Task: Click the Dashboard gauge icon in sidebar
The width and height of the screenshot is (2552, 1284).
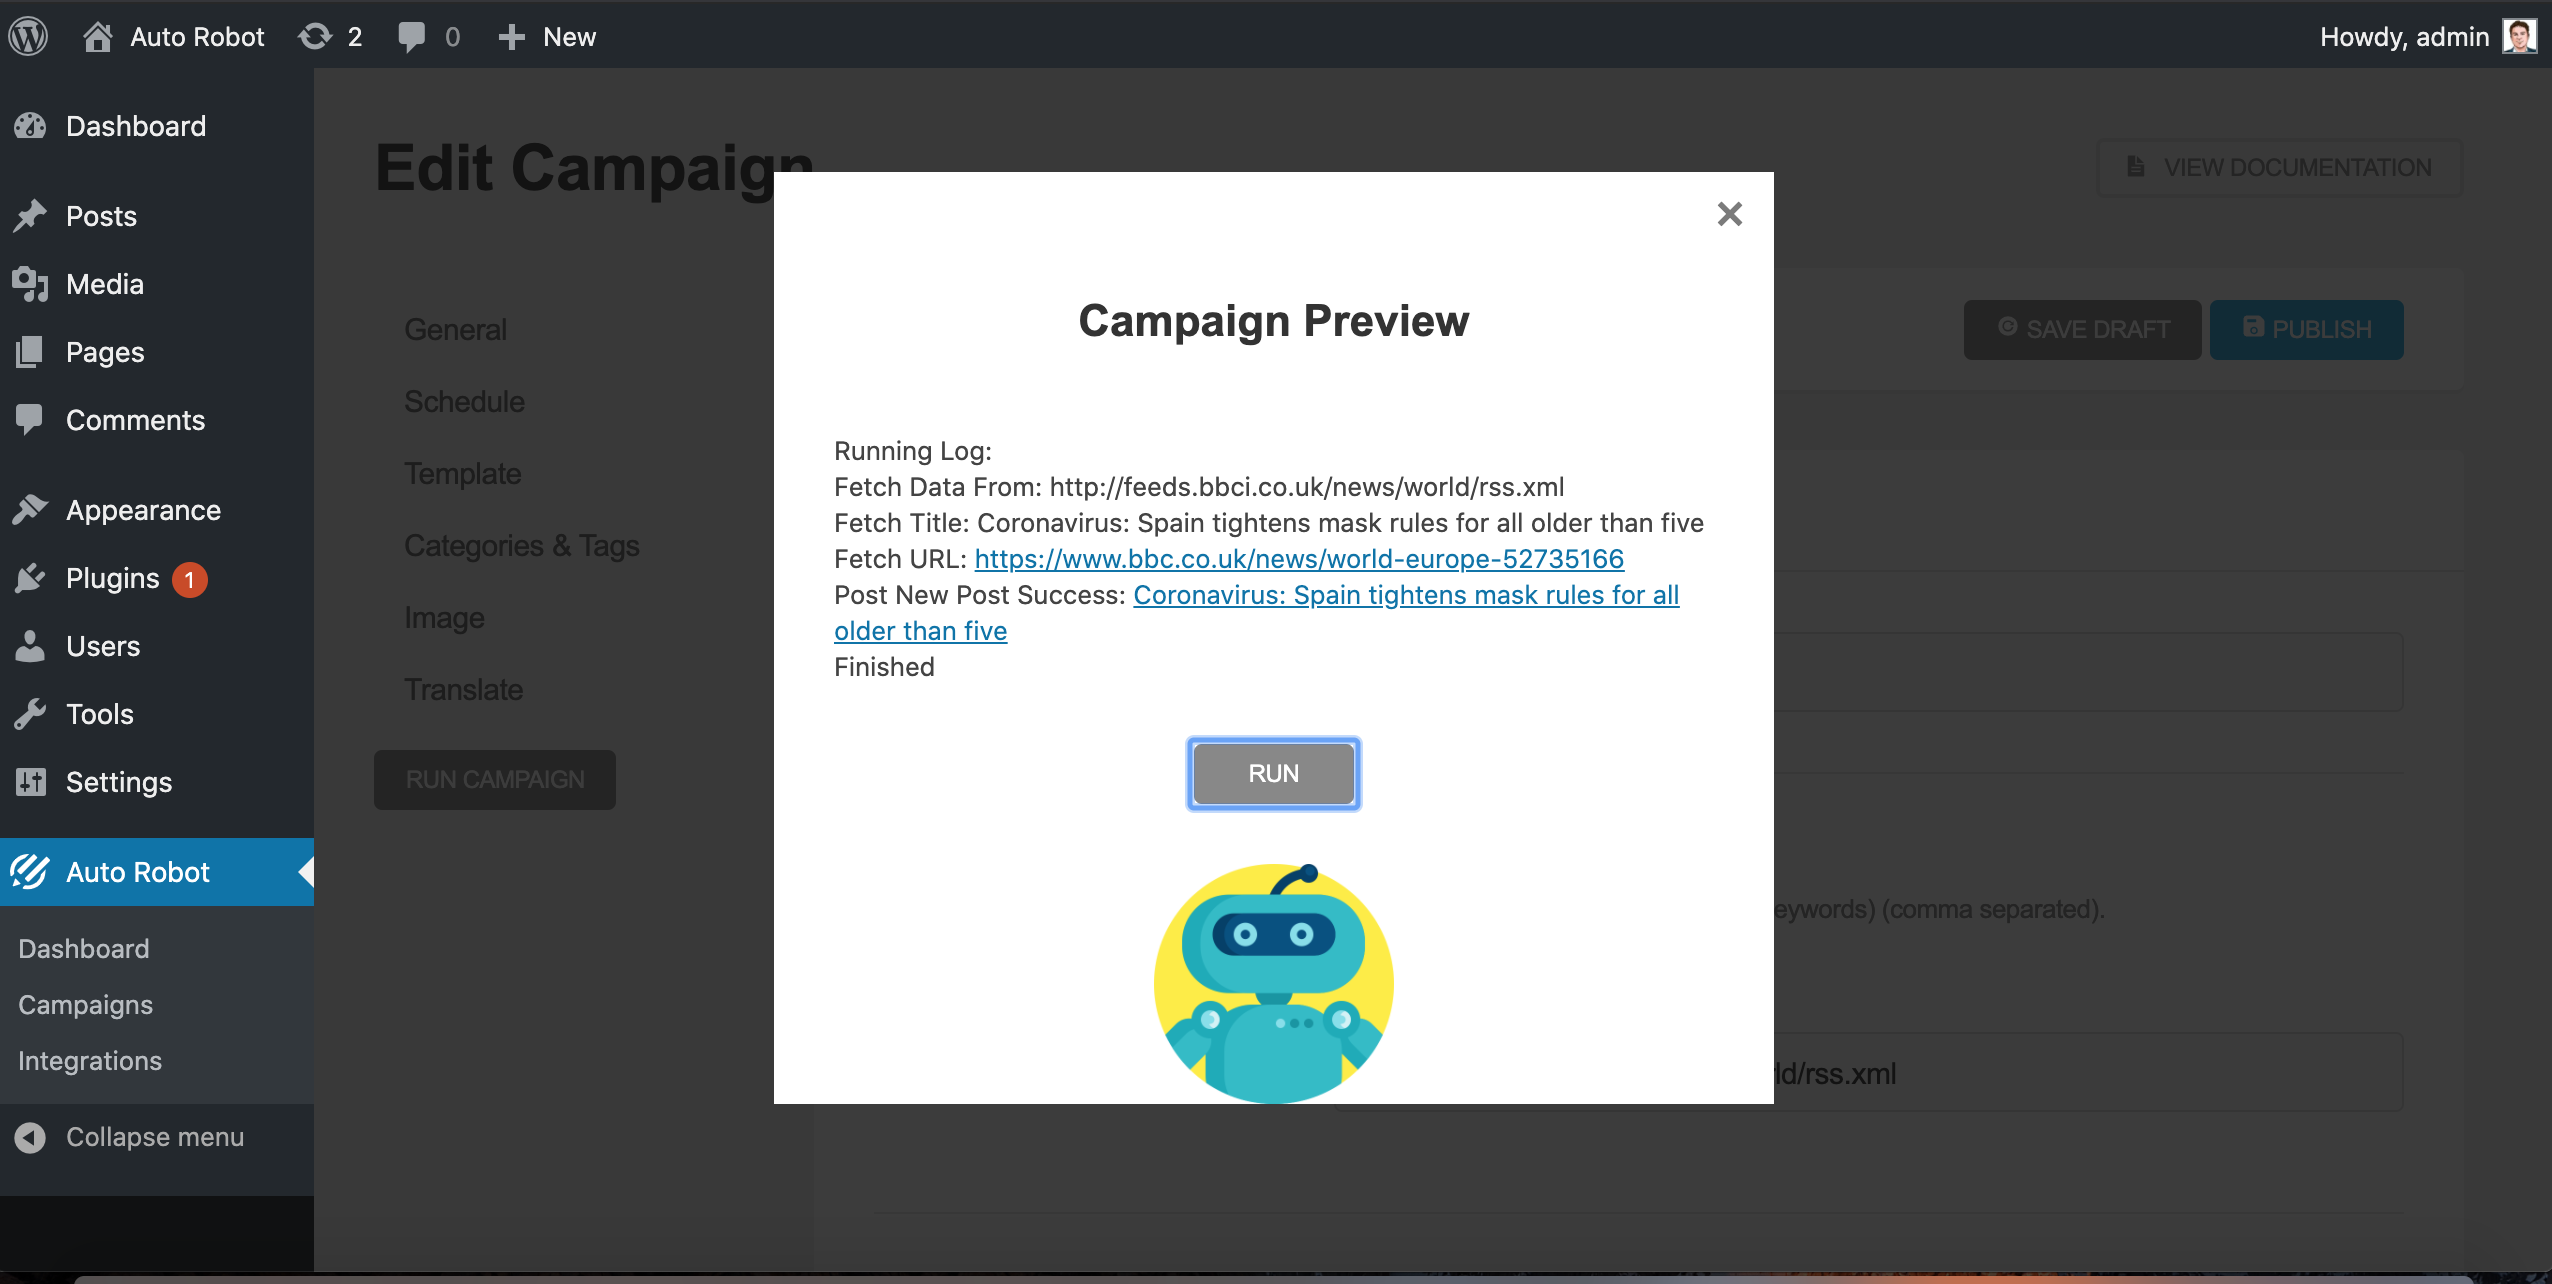Action: [30, 126]
